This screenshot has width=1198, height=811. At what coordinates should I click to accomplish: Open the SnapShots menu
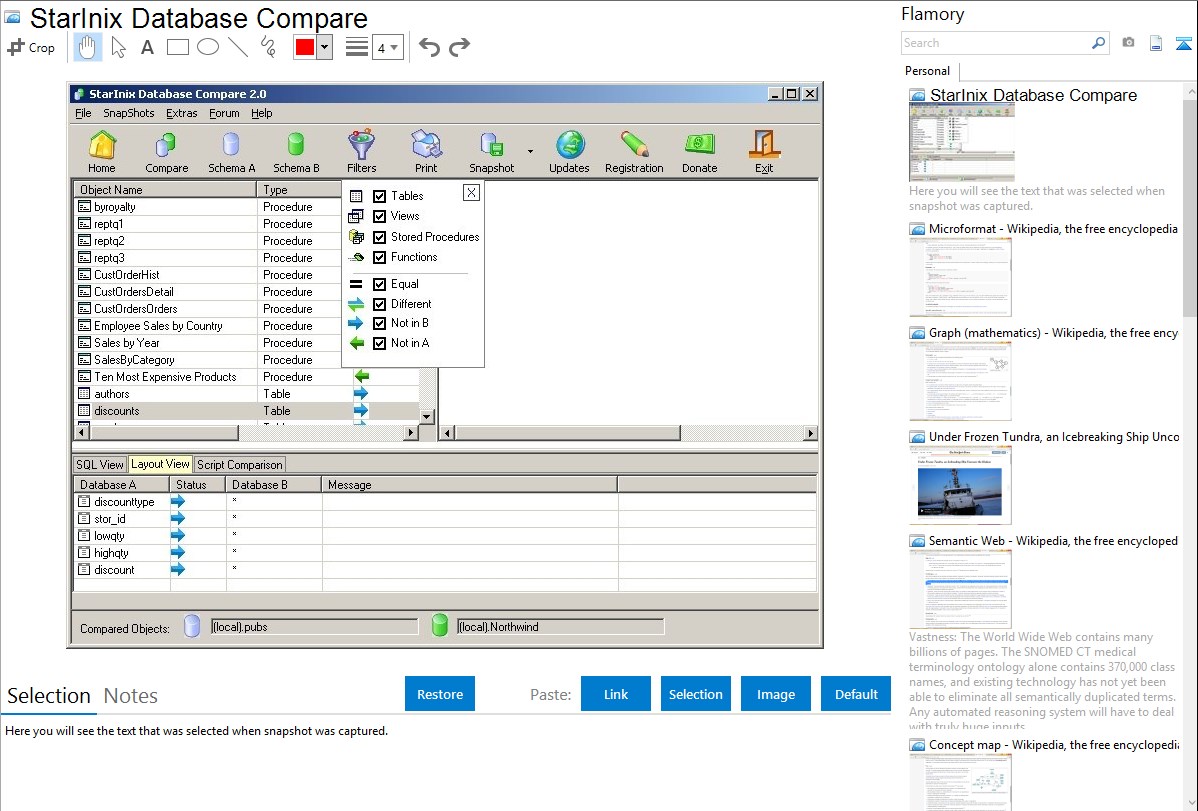tap(128, 113)
